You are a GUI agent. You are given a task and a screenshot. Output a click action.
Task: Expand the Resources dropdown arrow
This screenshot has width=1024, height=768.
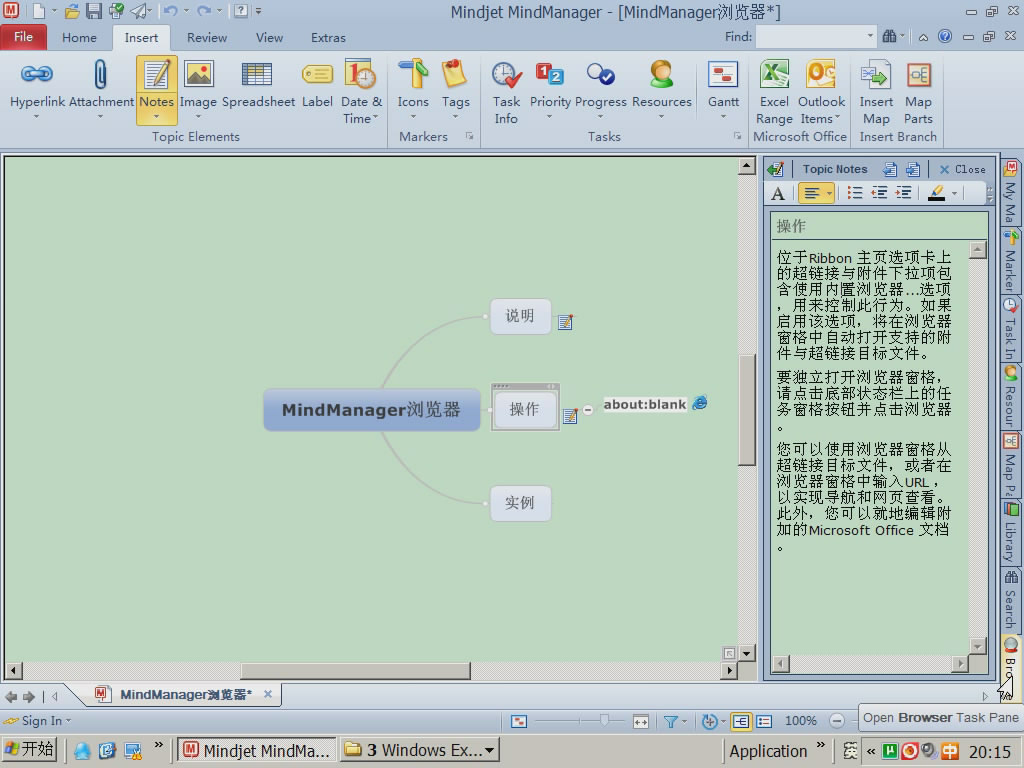point(662,117)
